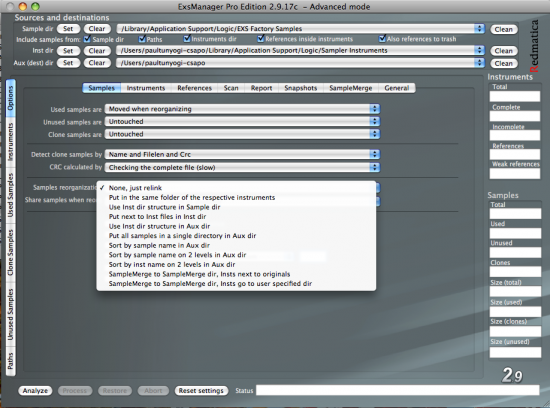This screenshot has width=550, height=408.
Task: Click the Reset settings button
Action: 201,390
